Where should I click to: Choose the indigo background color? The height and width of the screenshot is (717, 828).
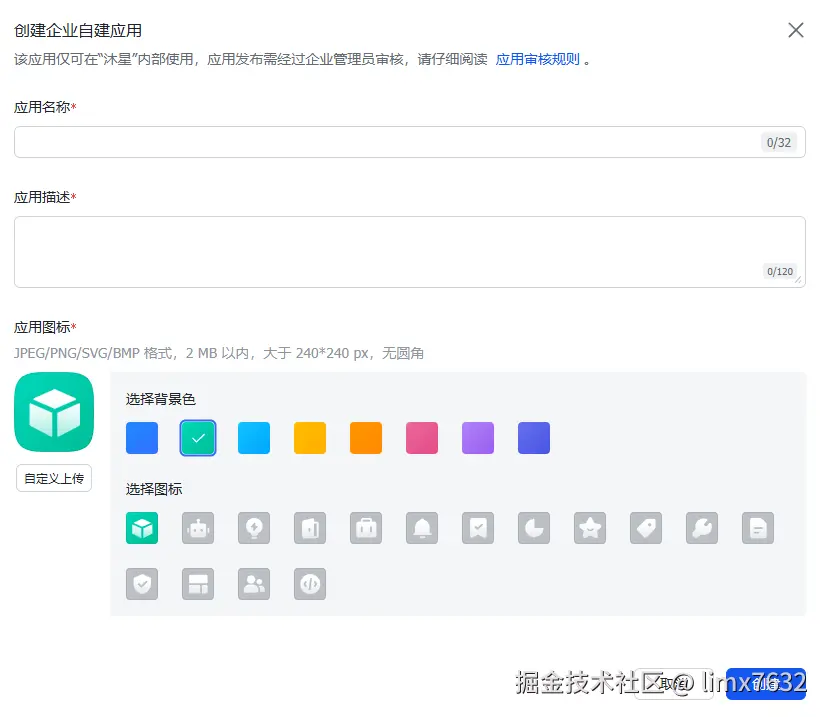pos(534,438)
